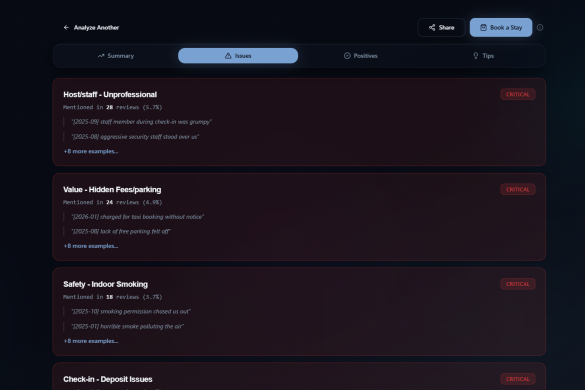Viewport: 585px width, 390px height.
Task: Click CRITICAL badge on Safety - Indoor Smoking card
Action: point(517,284)
